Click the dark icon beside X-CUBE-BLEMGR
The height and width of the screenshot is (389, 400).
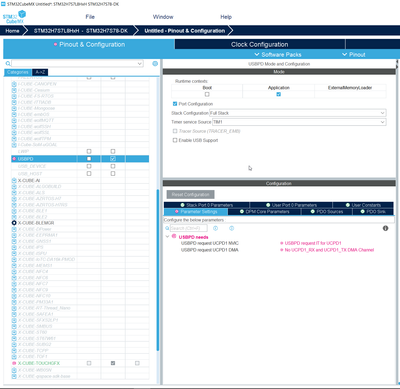click(14, 223)
